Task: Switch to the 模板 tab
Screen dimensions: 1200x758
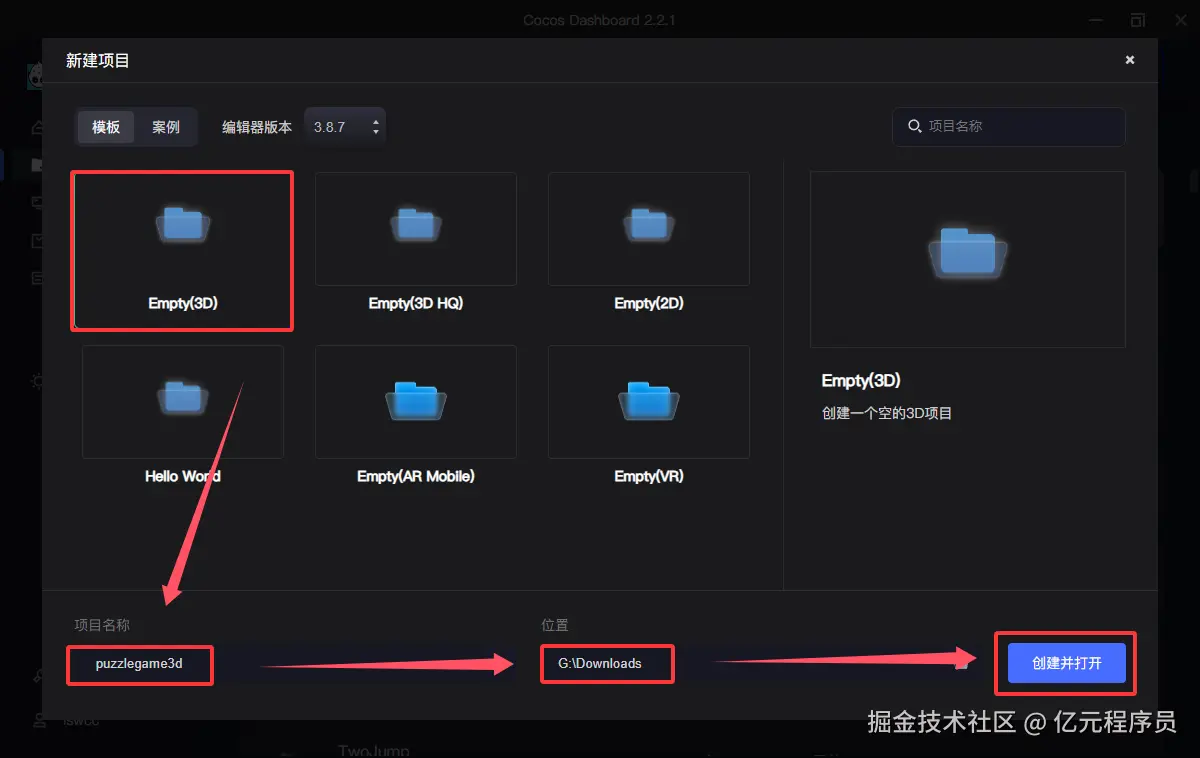Action: pos(106,127)
